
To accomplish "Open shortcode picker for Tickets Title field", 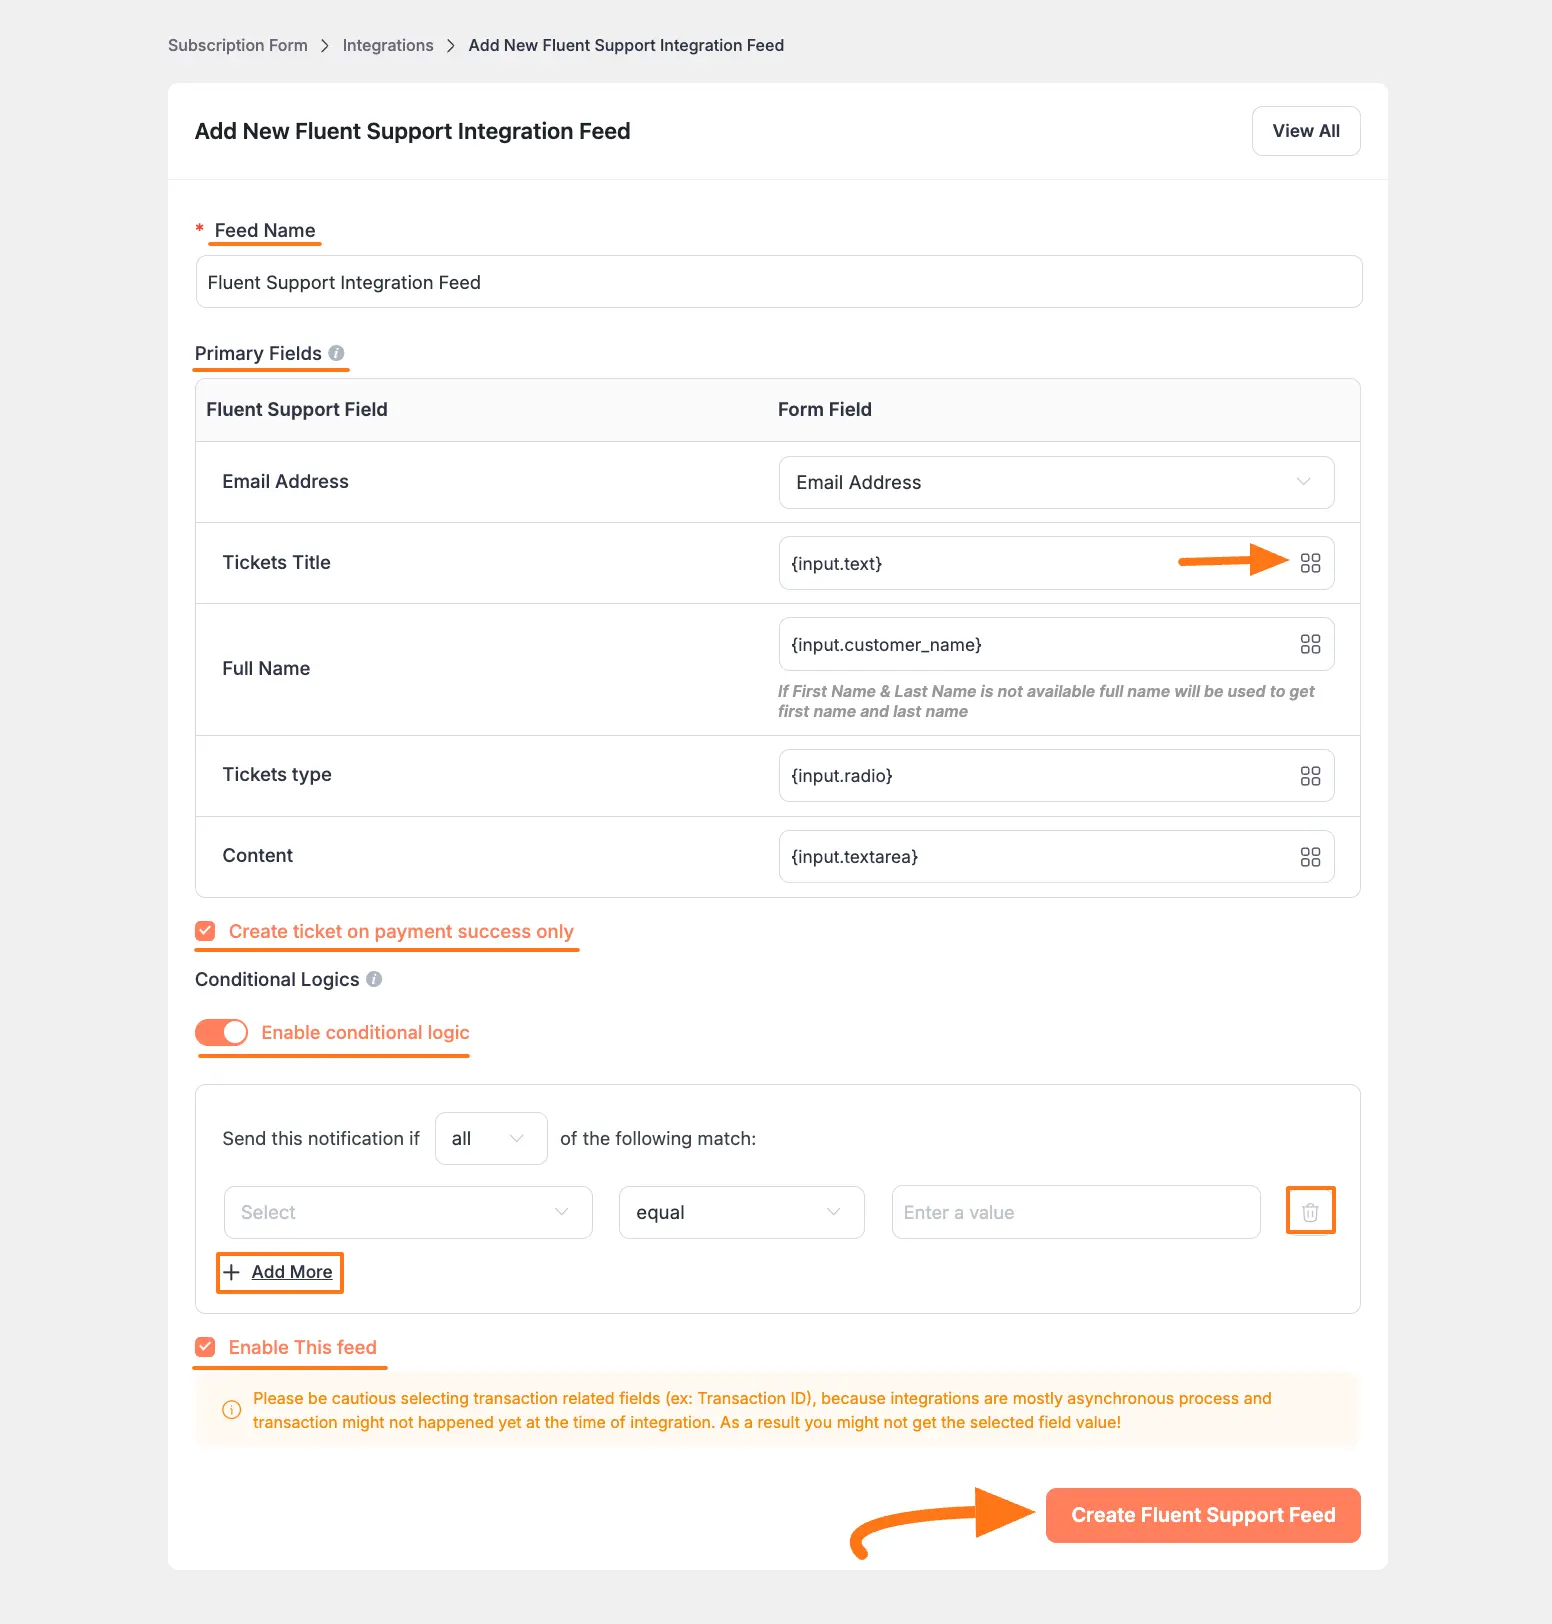I will click(1310, 563).
